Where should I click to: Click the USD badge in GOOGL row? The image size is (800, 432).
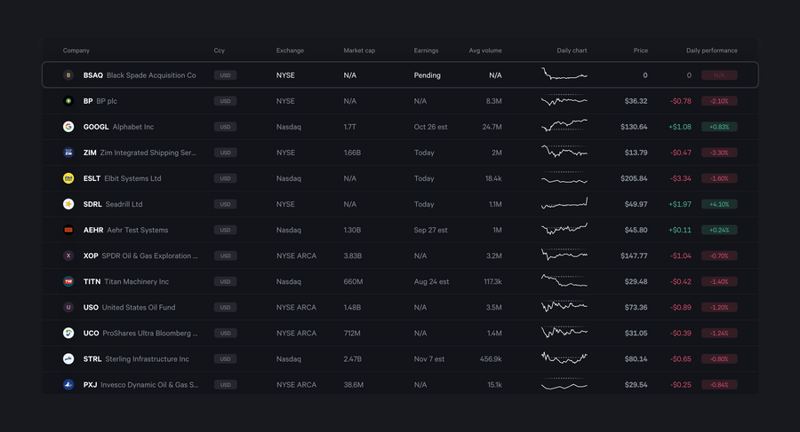pos(225,126)
